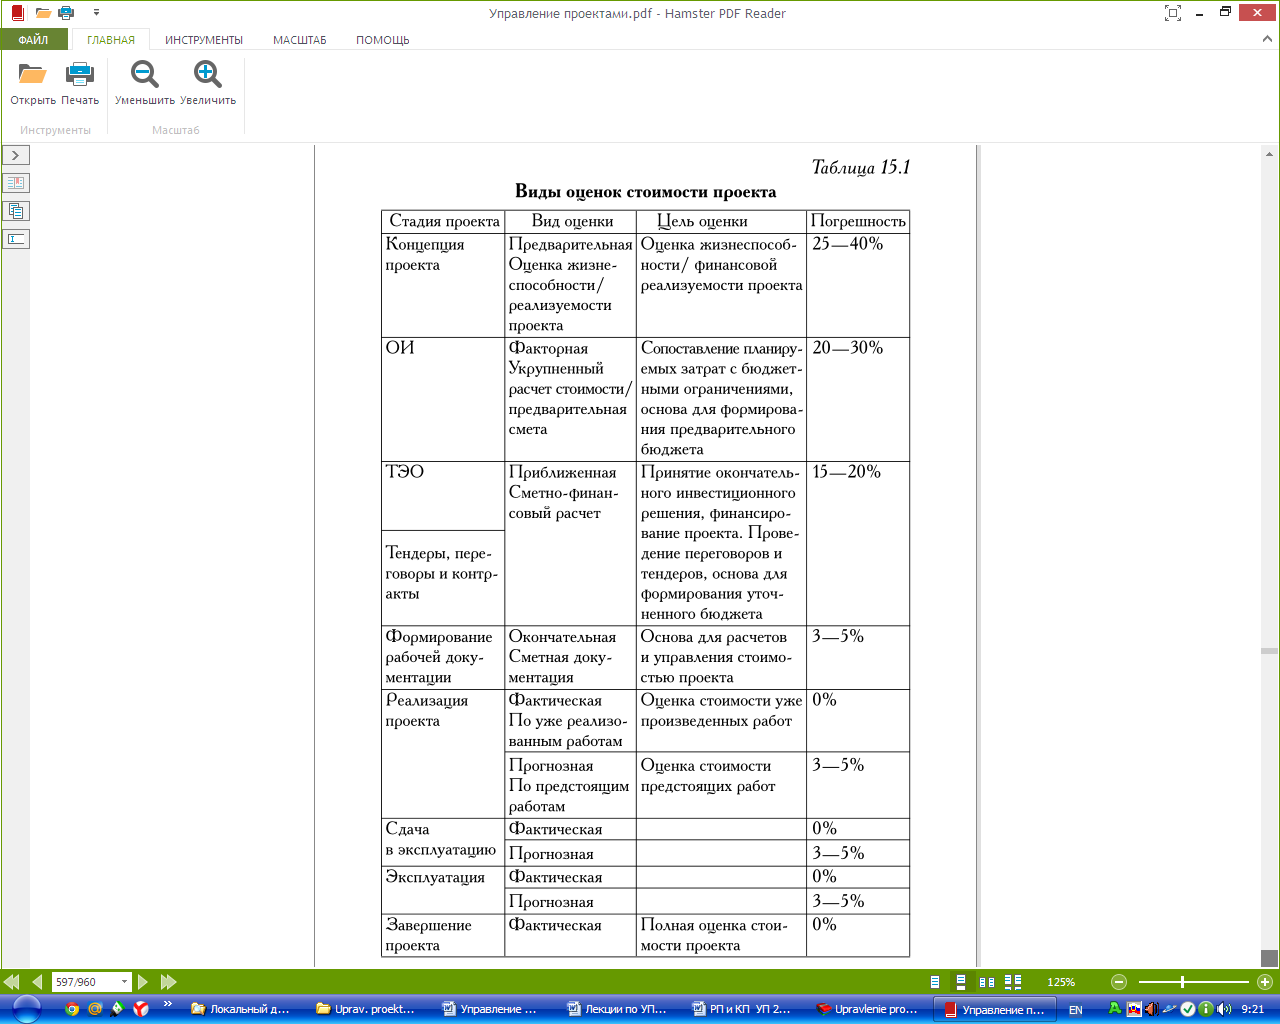1280x1024 pixels.
Task: Select two-page continuous view mode
Action: click(x=1013, y=982)
